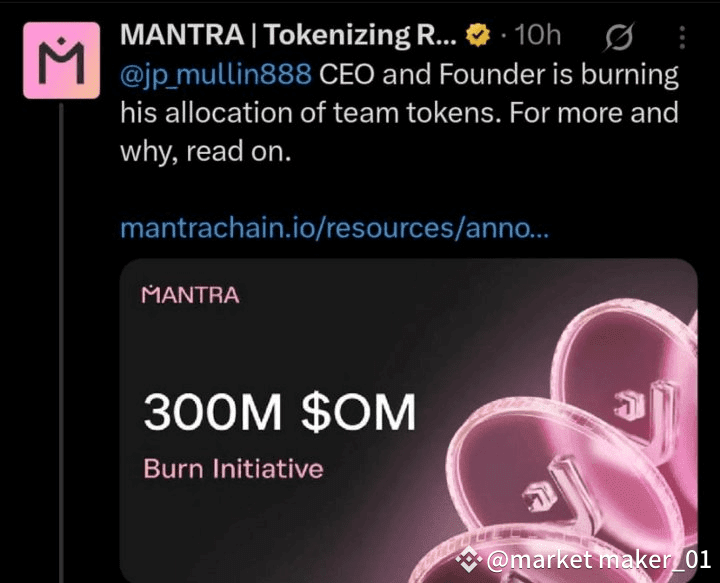Follow the mantrachain.io/resources link
The image size is (720, 583).
tap(333, 228)
